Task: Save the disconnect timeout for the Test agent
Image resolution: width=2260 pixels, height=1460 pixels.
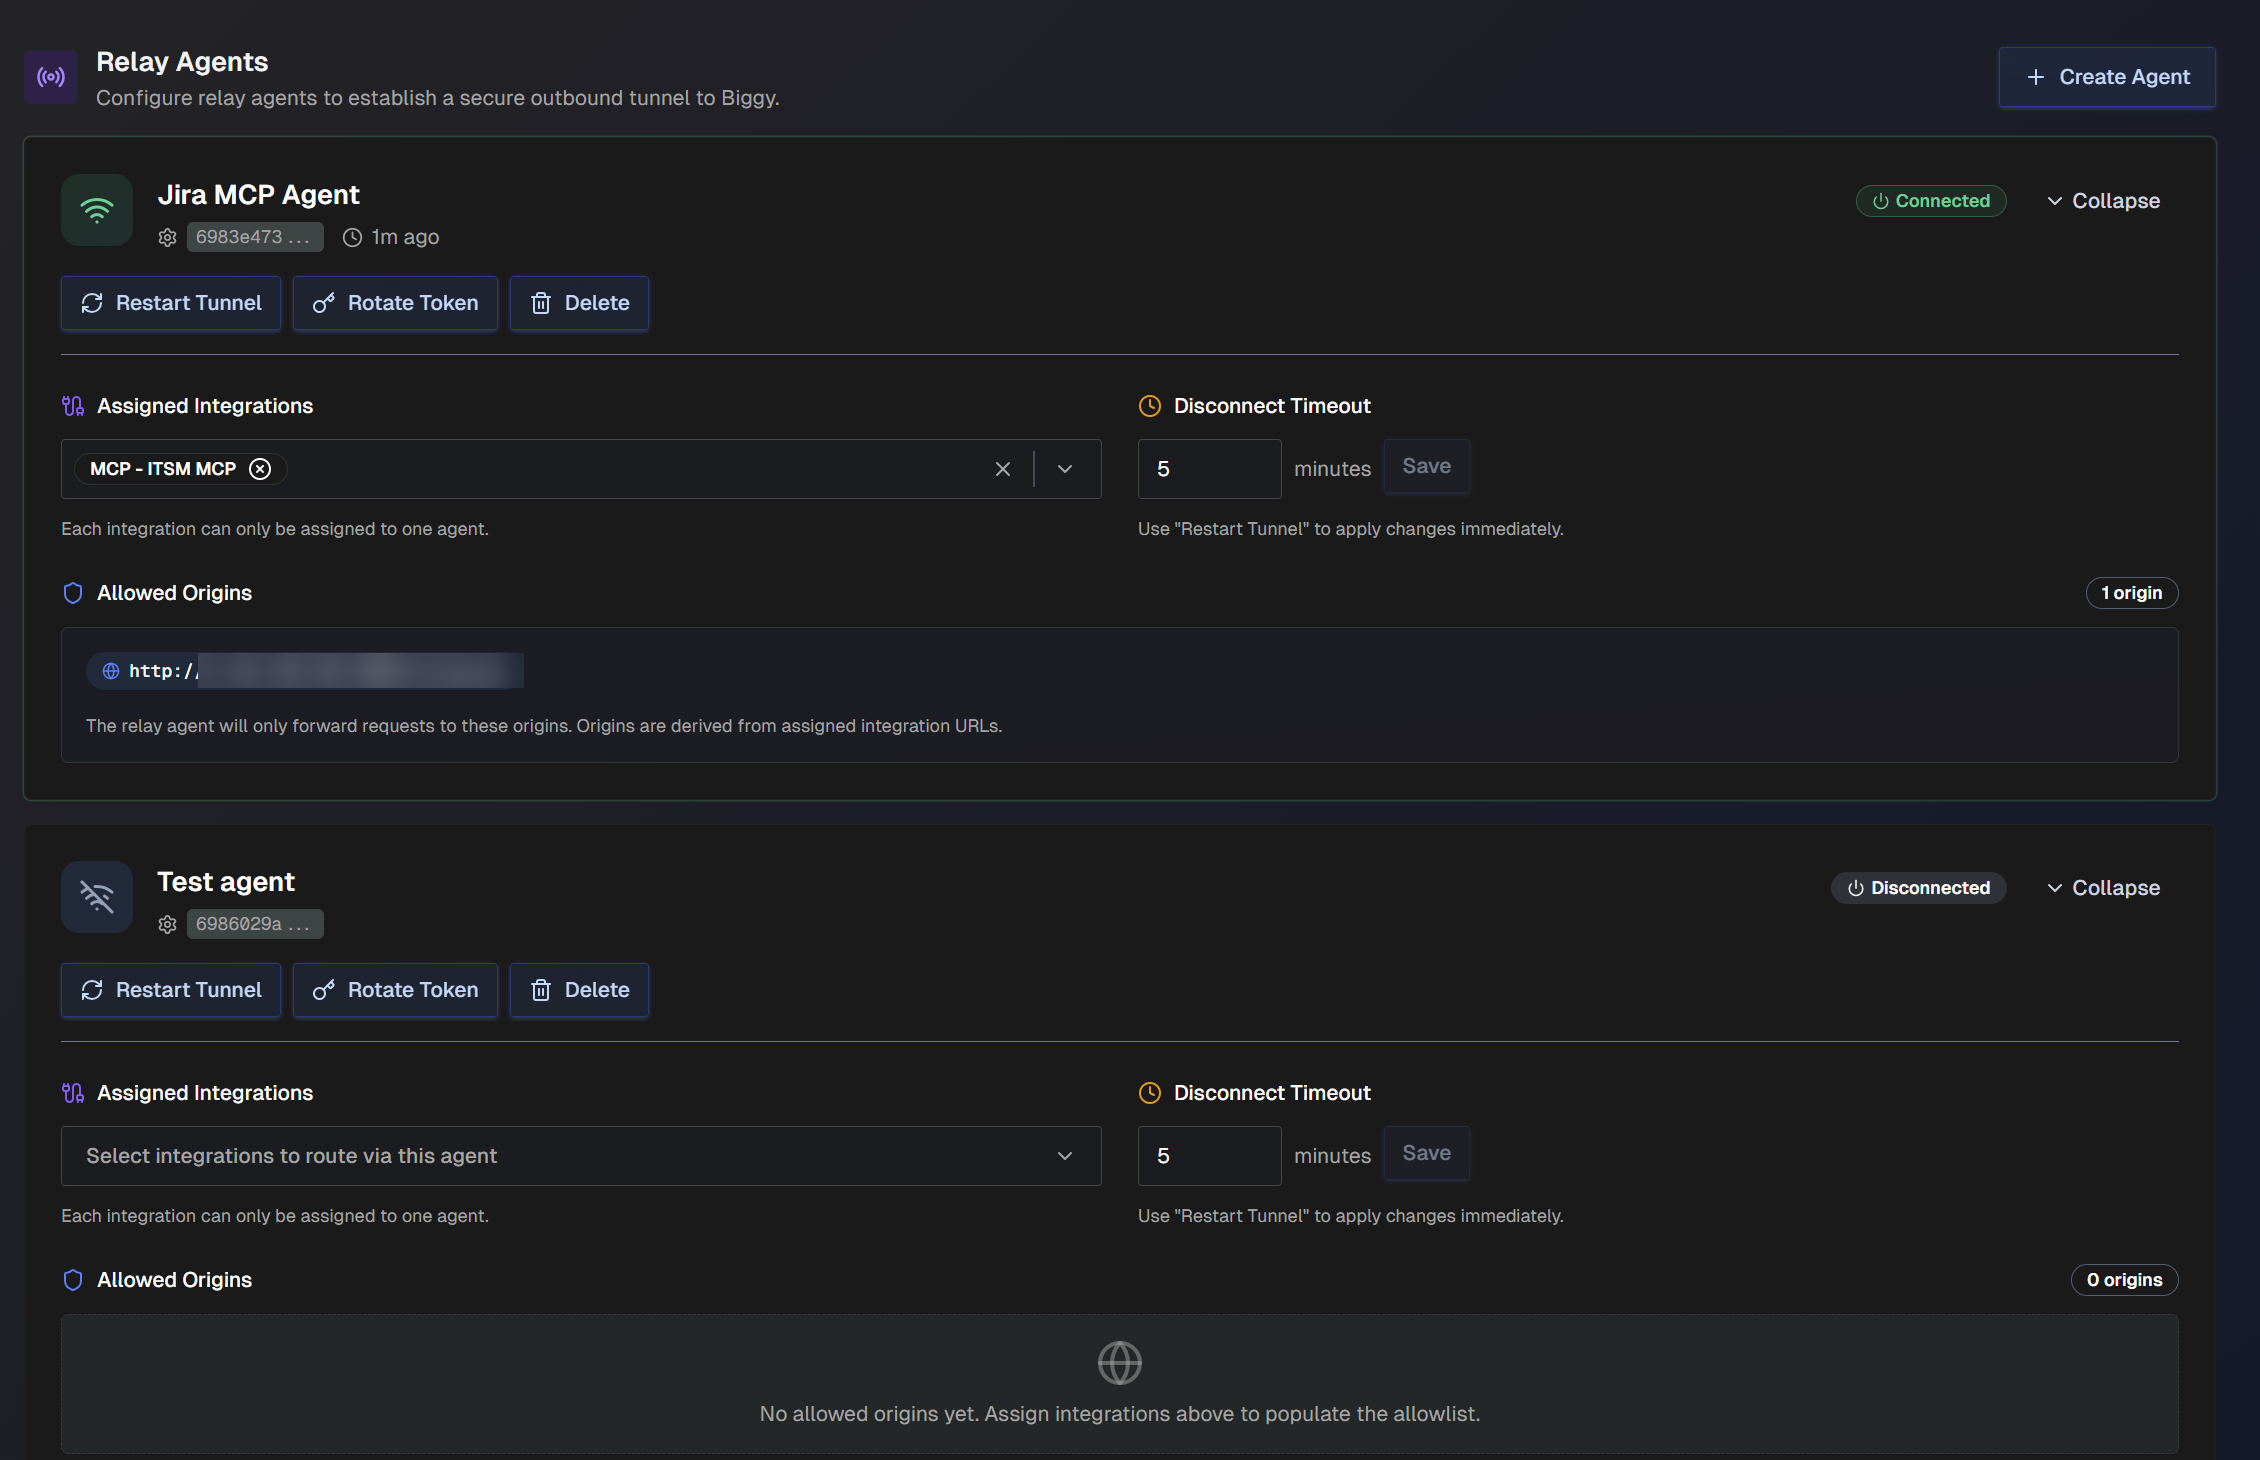Action: click(x=1426, y=1153)
